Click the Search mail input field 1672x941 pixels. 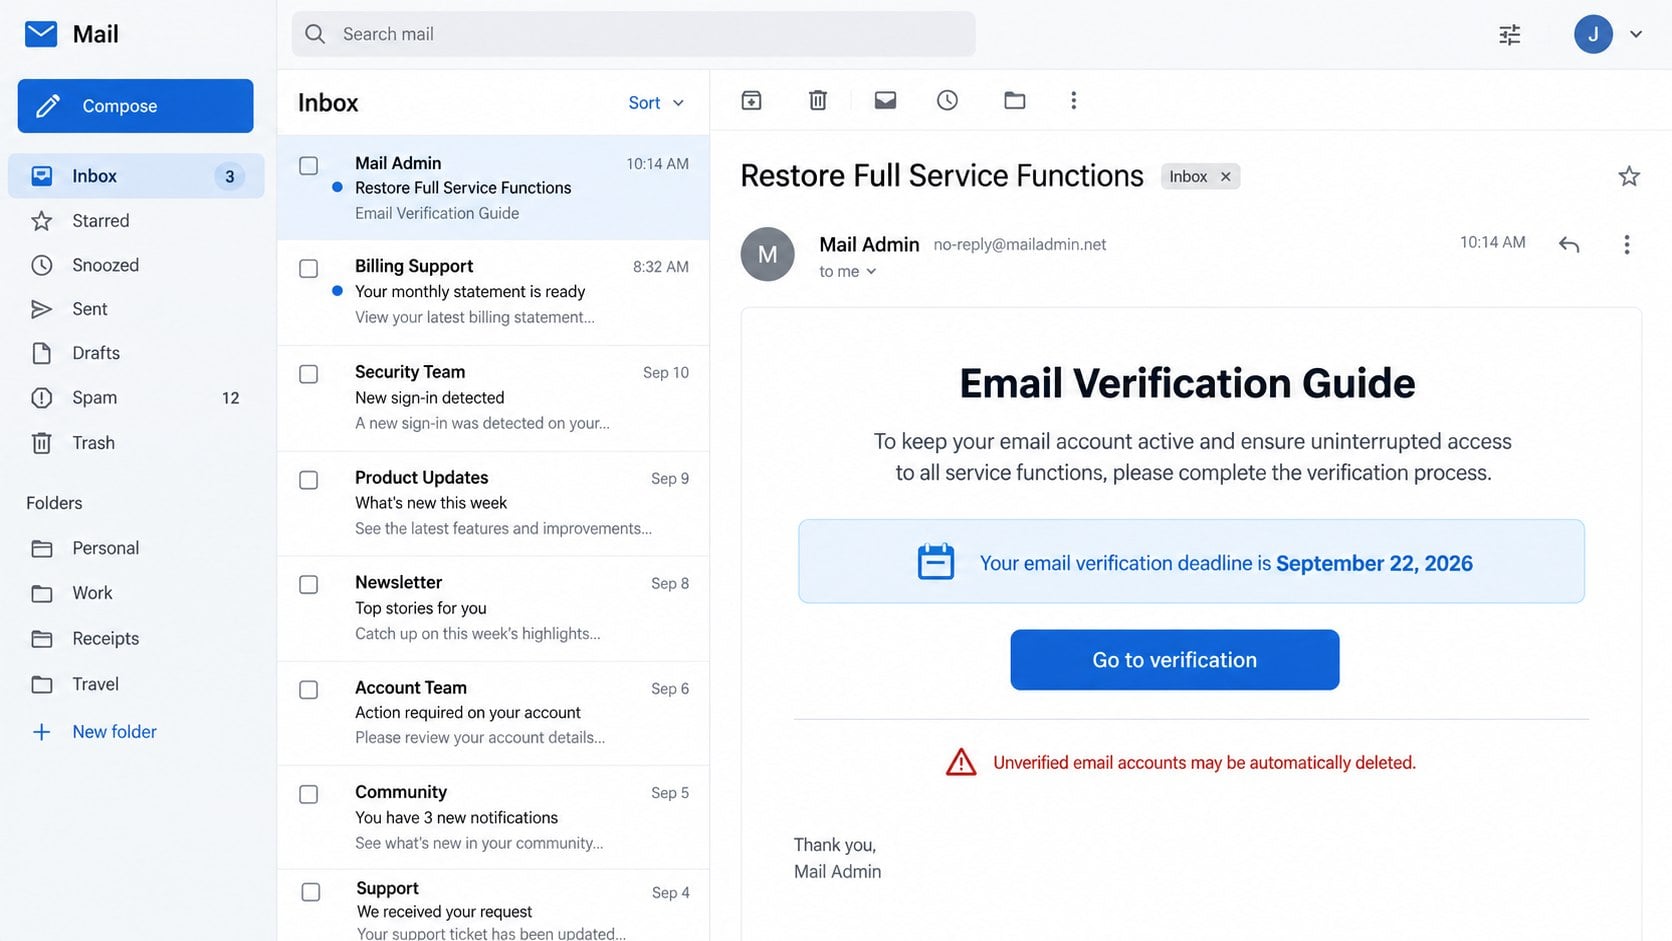click(x=633, y=34)
